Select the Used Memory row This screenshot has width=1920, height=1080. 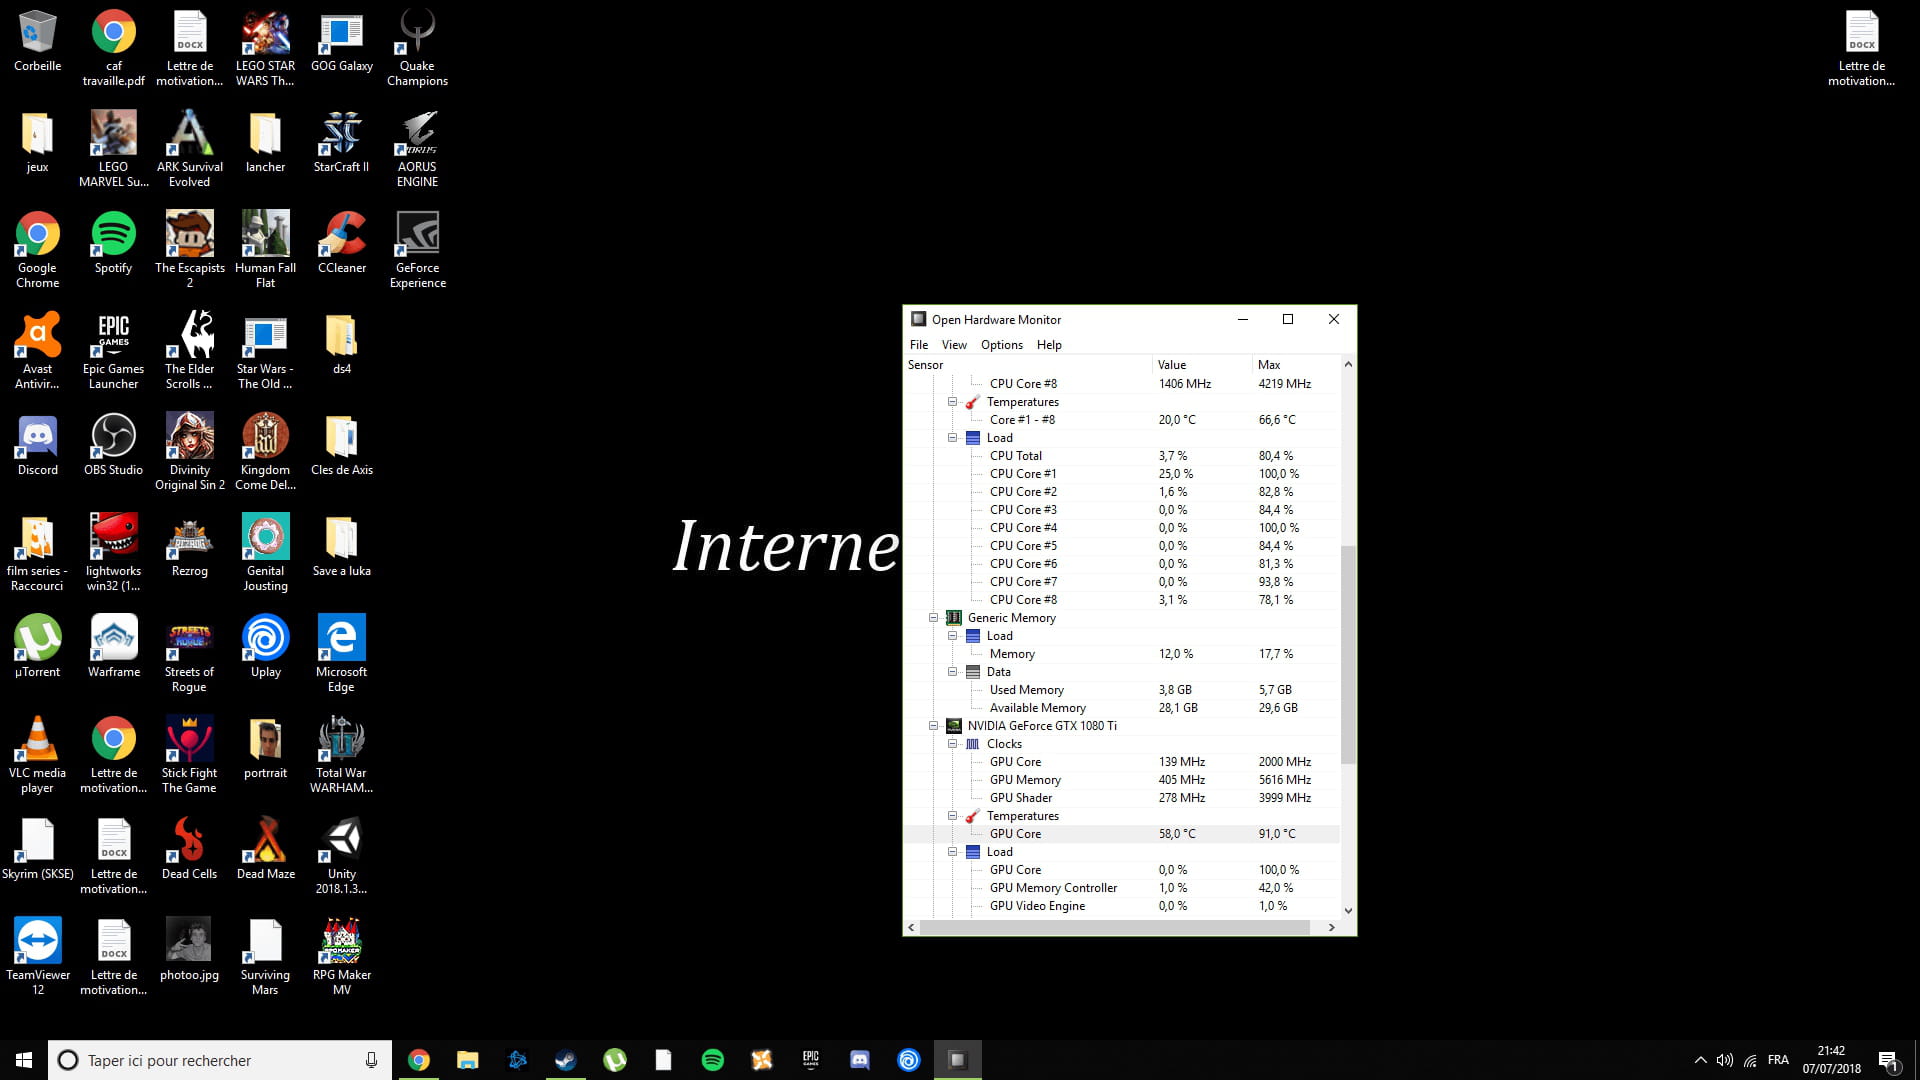tap(1121, 690)
